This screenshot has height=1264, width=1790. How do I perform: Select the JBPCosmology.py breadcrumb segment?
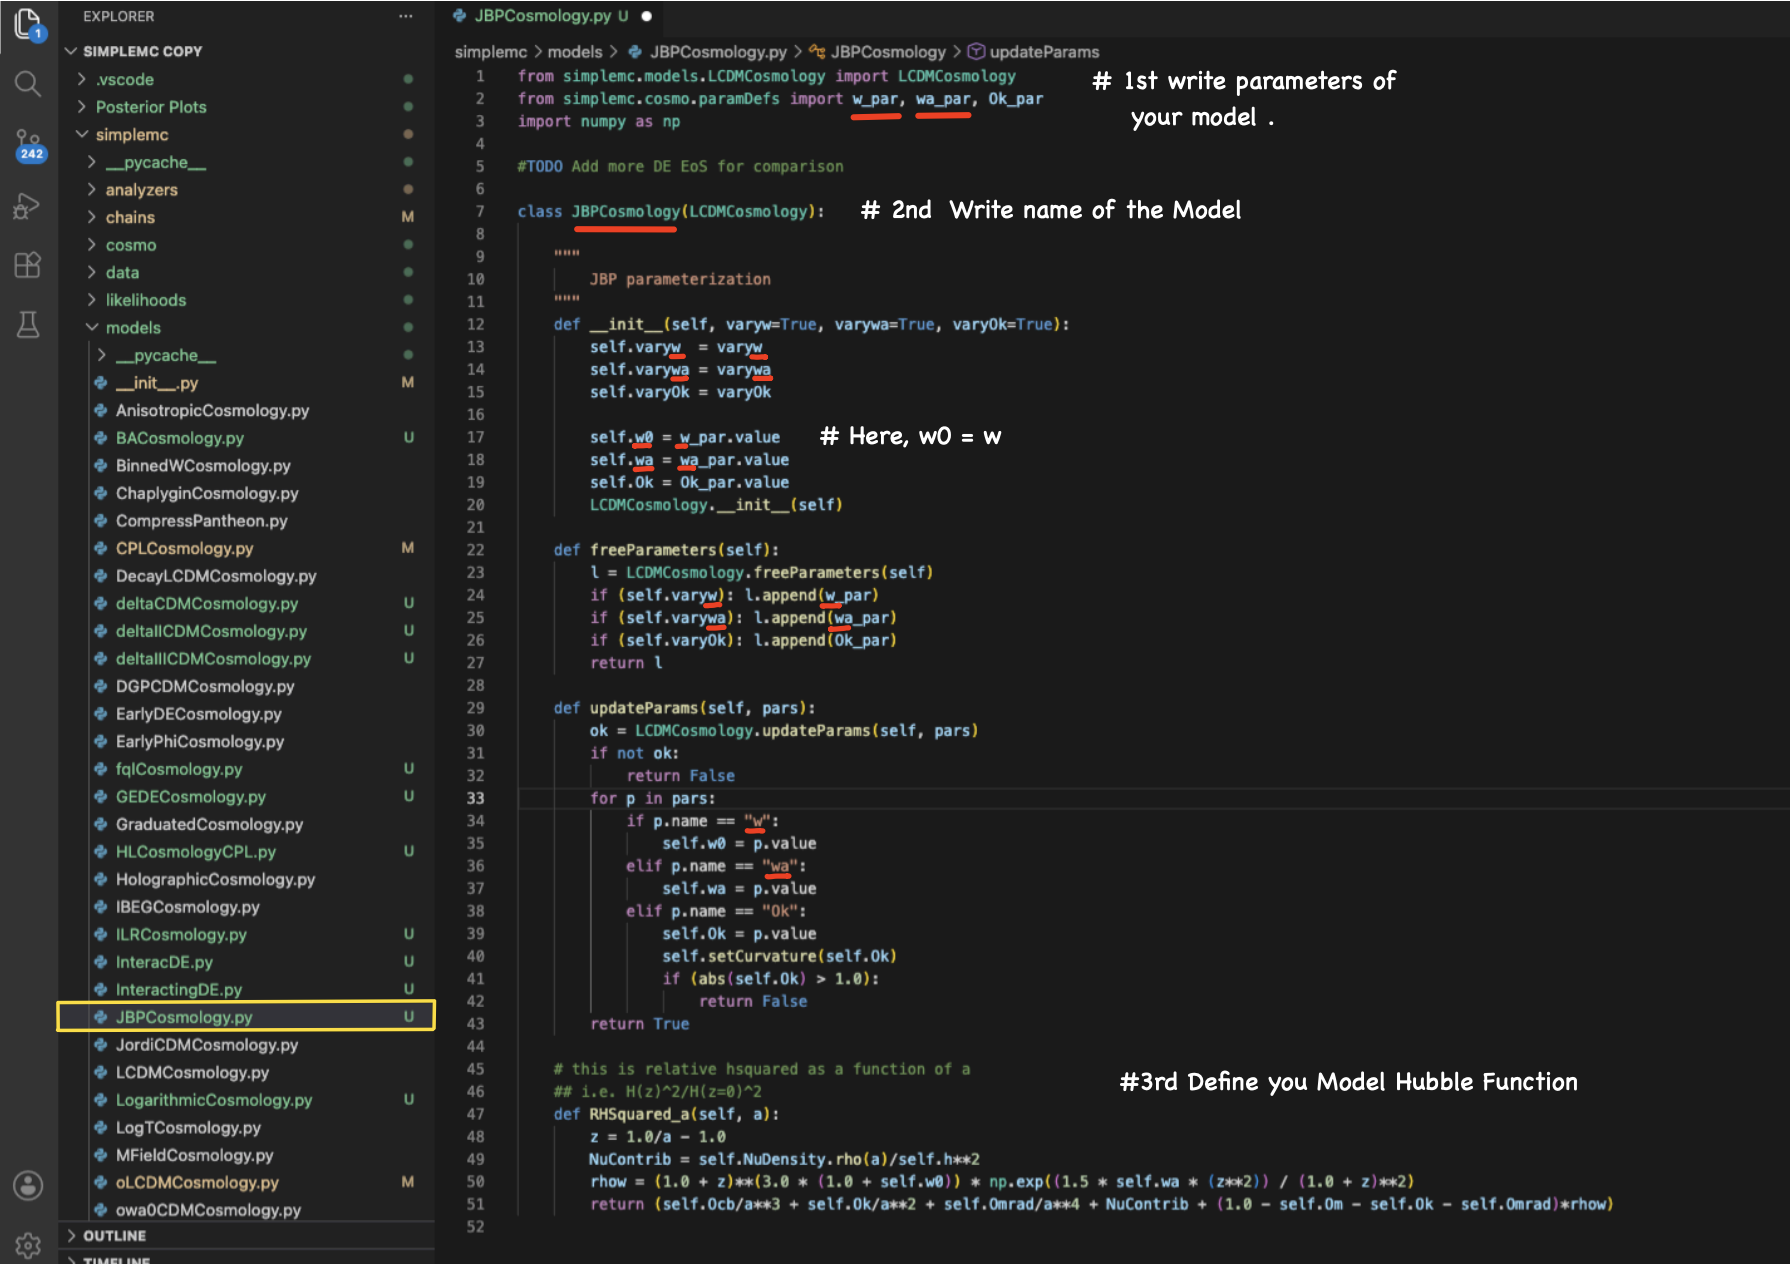pyautogui.click(x=708, y=52)
